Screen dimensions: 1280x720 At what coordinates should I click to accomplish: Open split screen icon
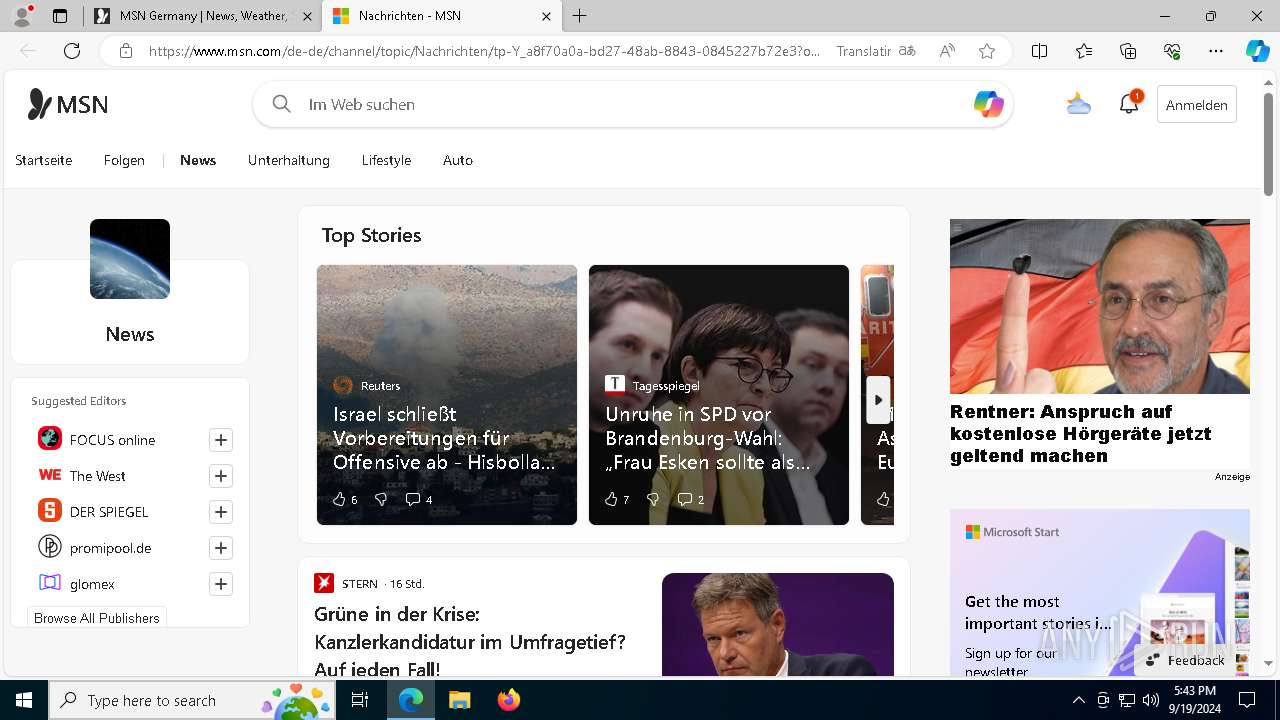click(x=1039, y=51)
